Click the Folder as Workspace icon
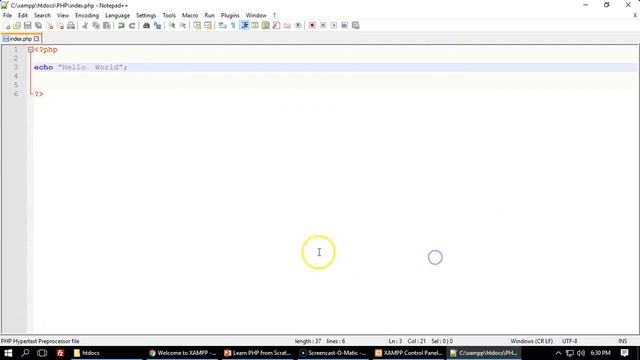640x360 pixels. 287,25
